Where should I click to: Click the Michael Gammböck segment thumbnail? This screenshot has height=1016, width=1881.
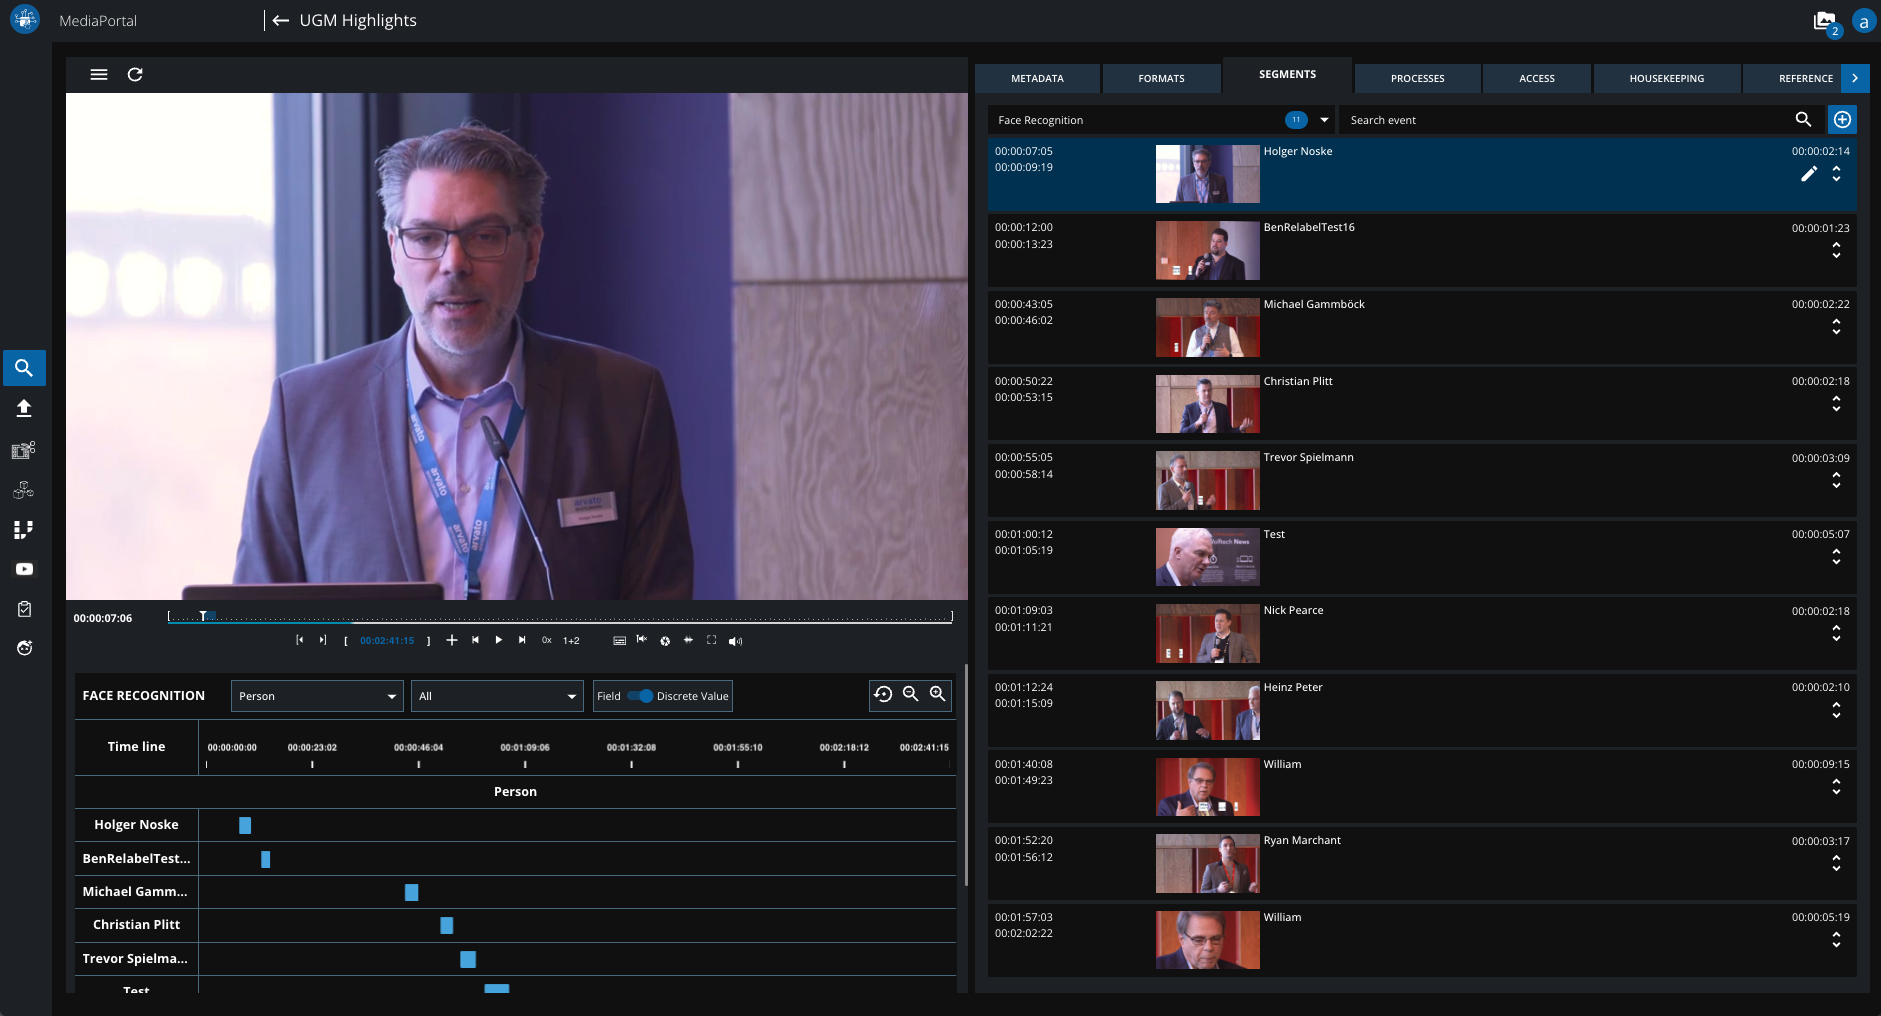pyautogui.click(x=1207, y=327)
